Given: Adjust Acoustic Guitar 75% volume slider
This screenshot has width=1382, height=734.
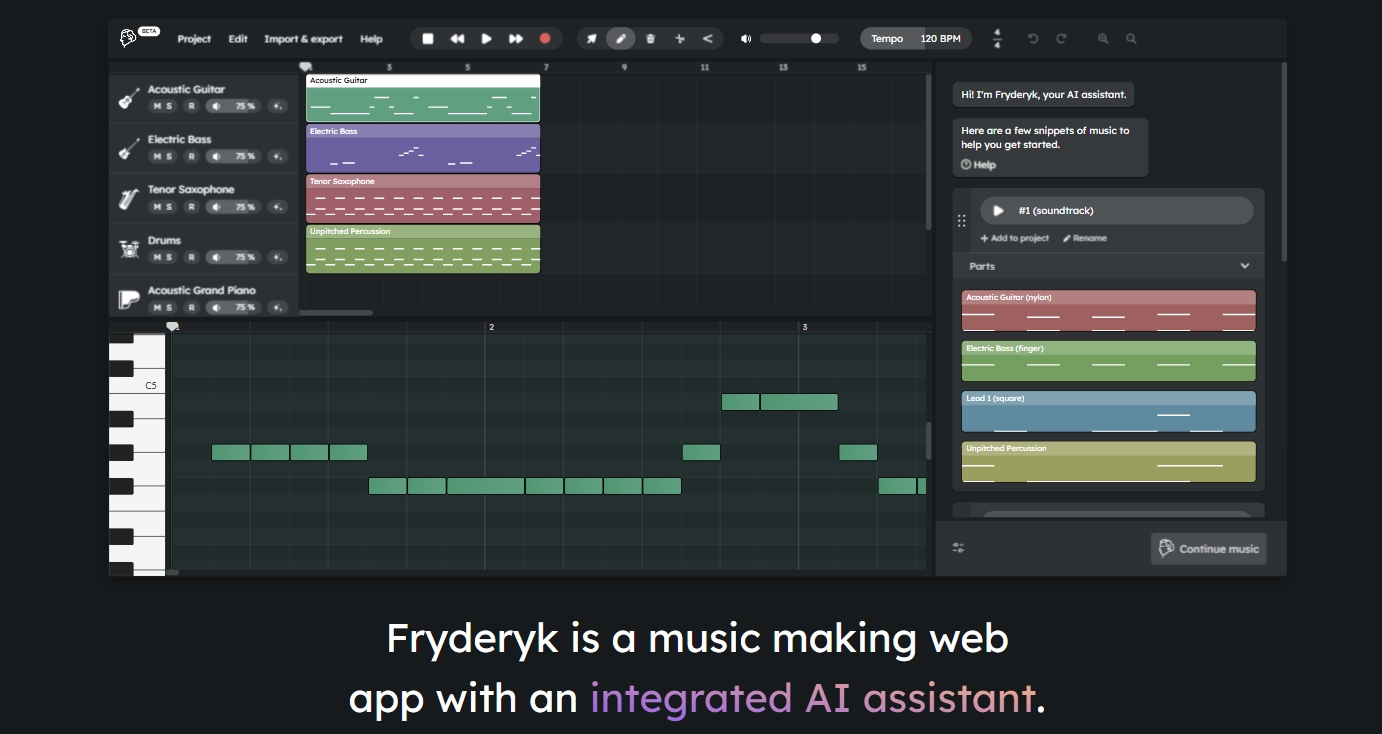Looking at the screenshot, I should [x=234, y=106].
